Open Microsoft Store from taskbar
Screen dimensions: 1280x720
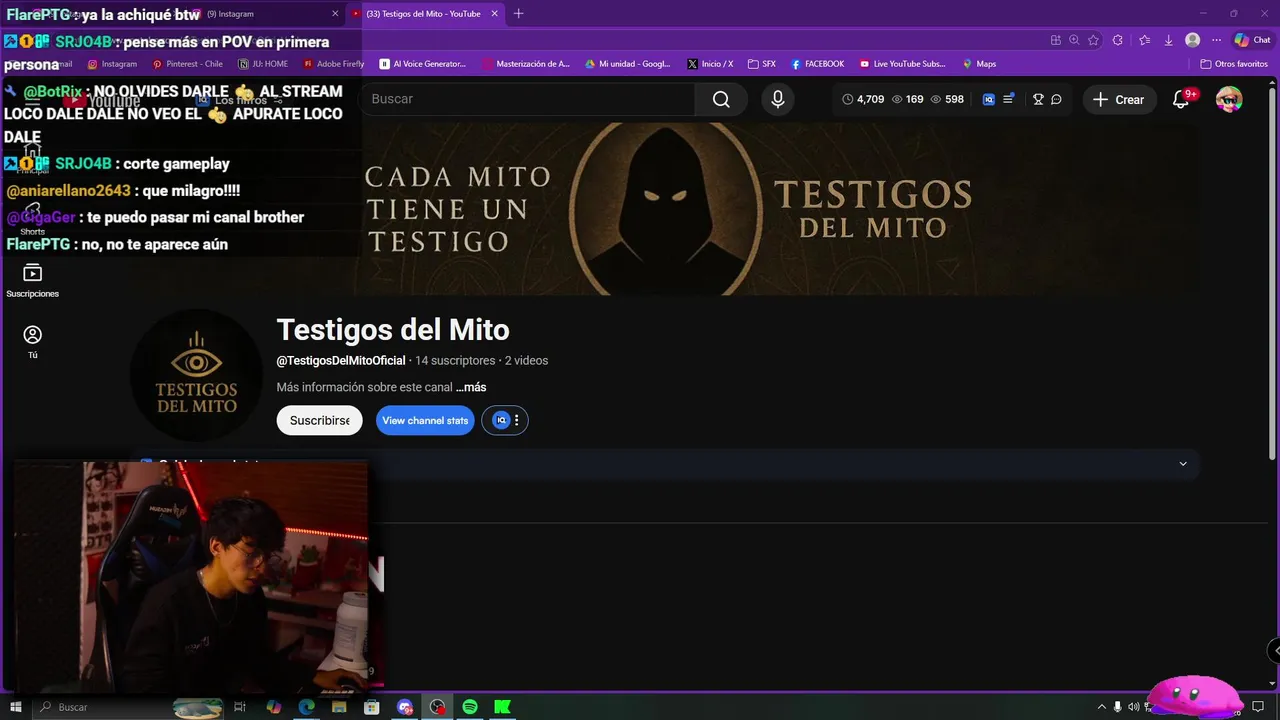372,707
